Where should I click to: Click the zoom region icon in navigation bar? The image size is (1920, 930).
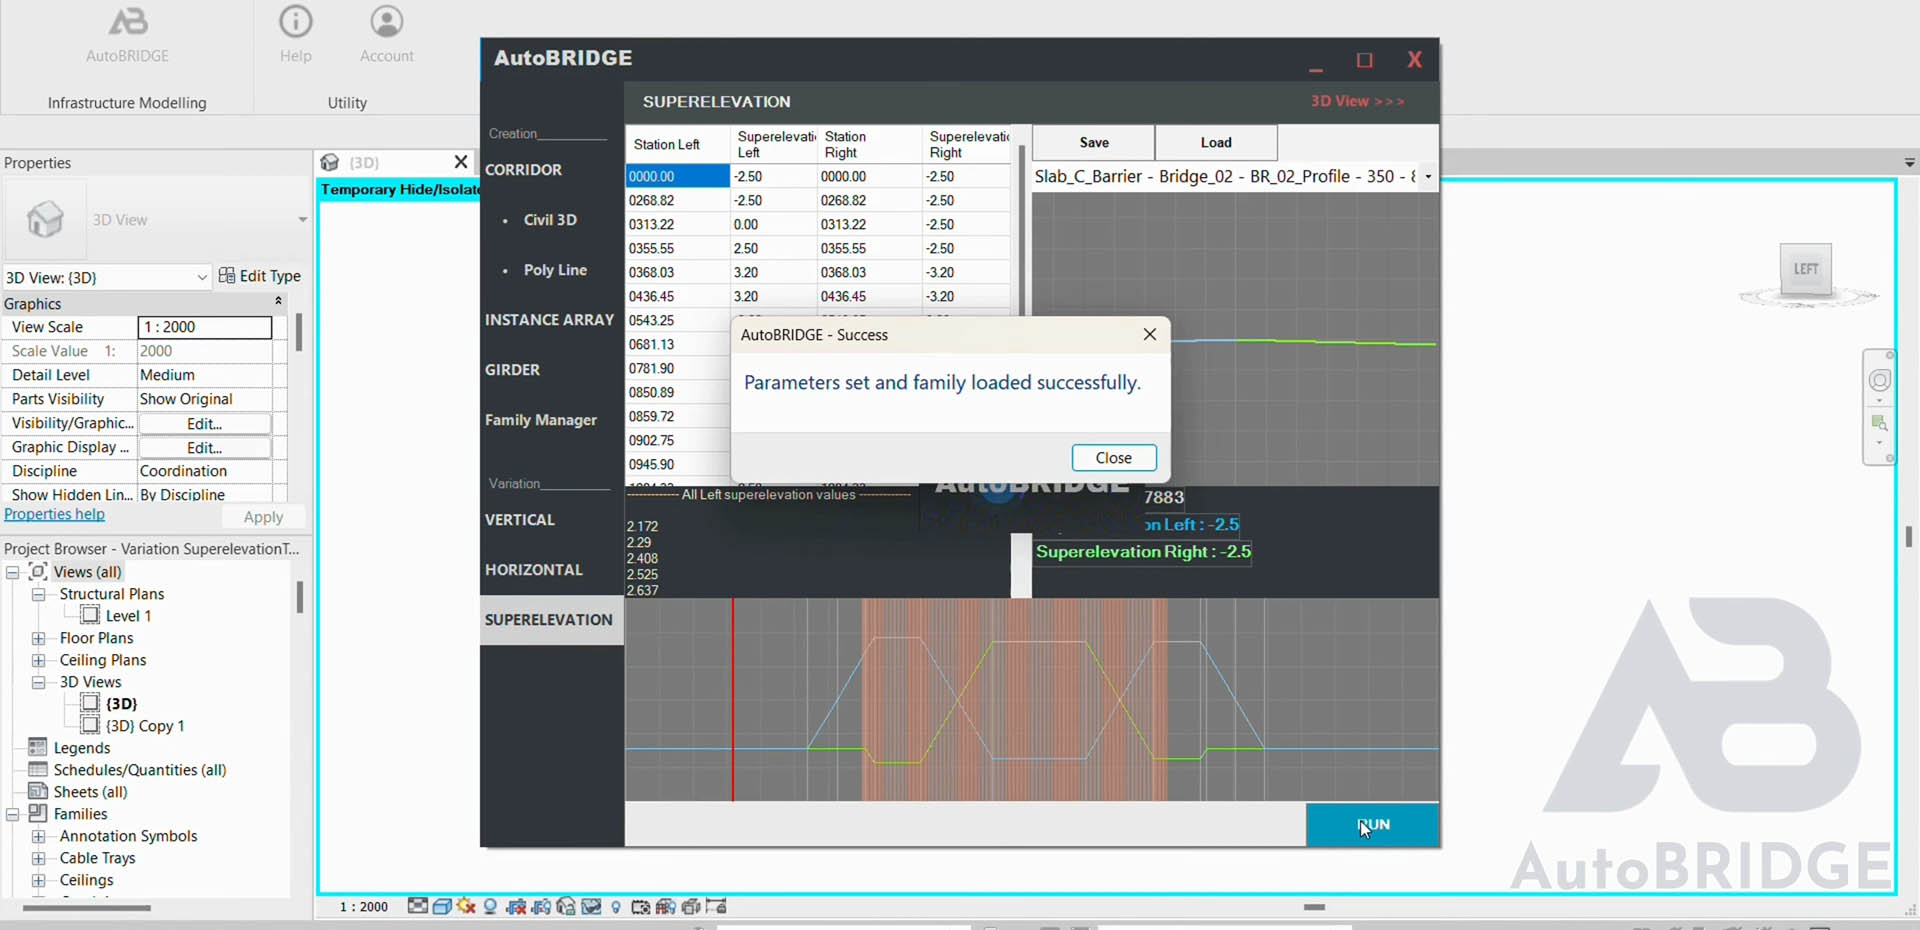point(1880,423)
